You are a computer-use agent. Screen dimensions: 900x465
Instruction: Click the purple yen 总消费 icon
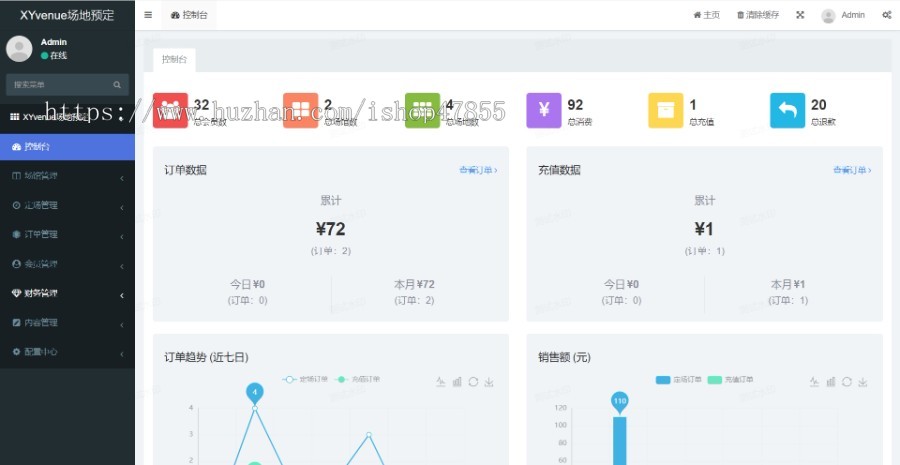[x=544, y=110]
